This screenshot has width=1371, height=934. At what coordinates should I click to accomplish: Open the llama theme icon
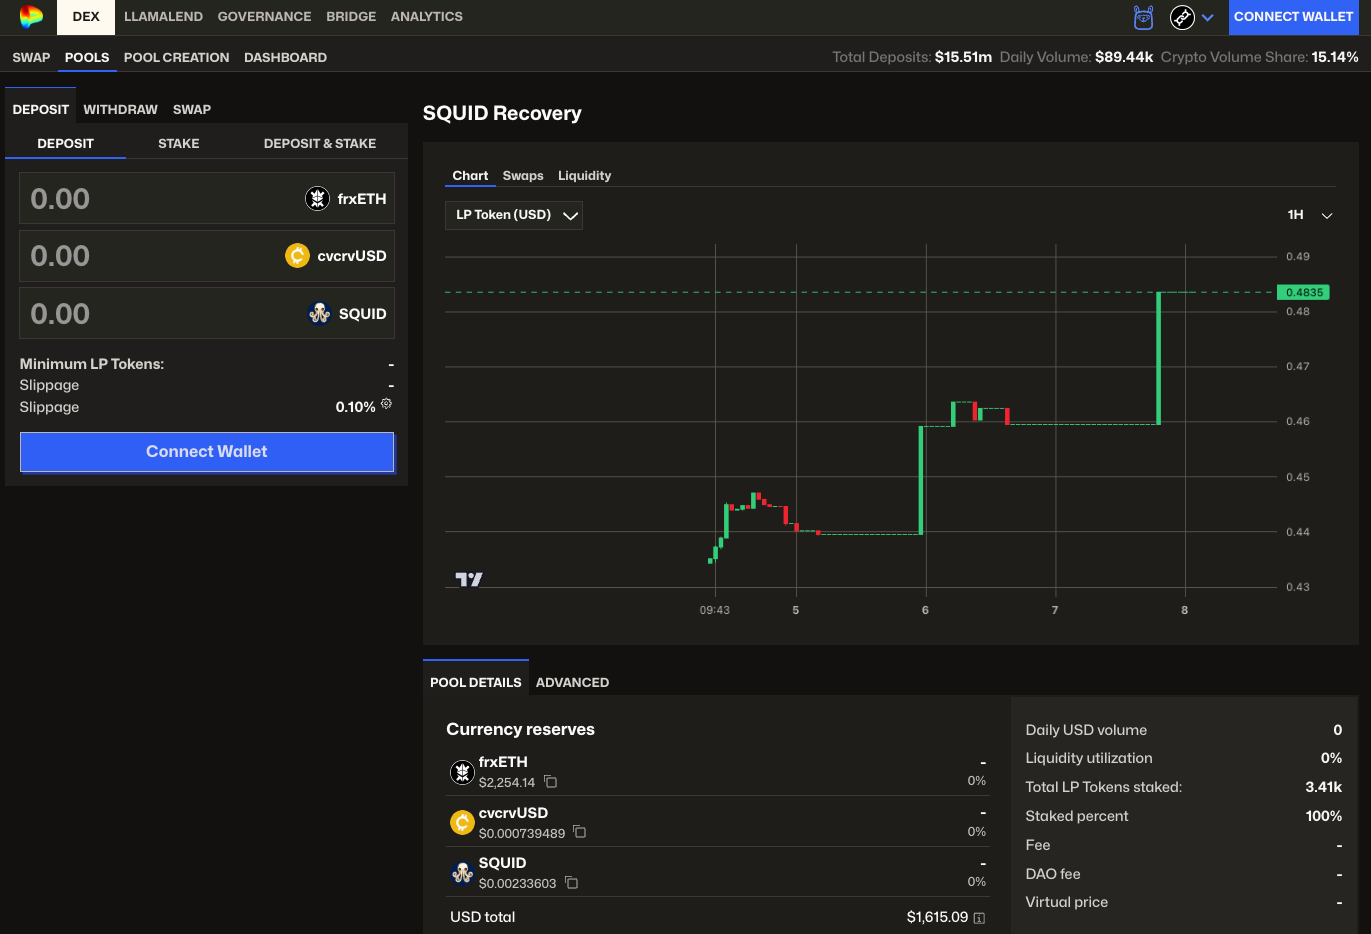[x=1143, y=17]
